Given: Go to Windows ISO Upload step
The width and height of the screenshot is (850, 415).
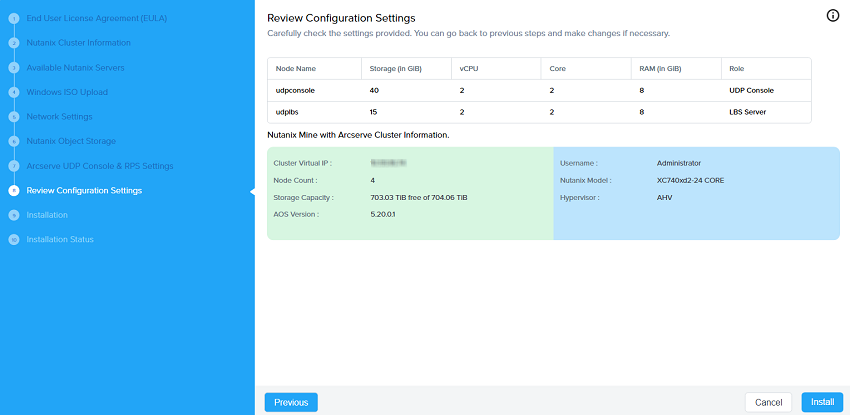Looking at the screenshot, I should (x=67, y=92).
